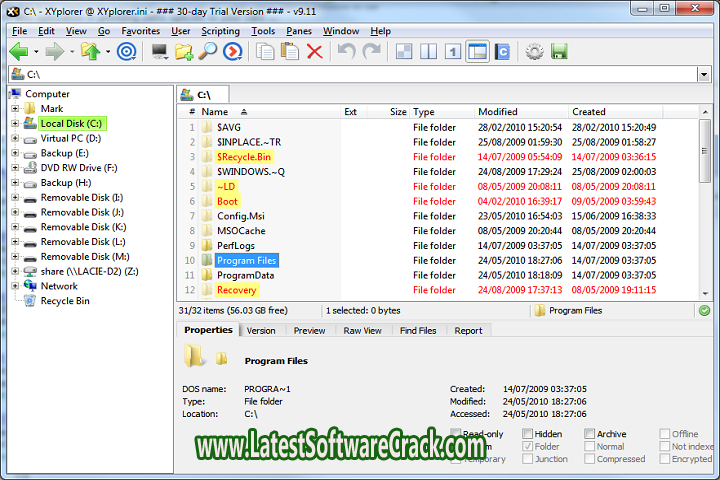Image resolution: width=720 pixels, height=480 pixels.
Task: Click the red X Delete icon
Action: 314,51
